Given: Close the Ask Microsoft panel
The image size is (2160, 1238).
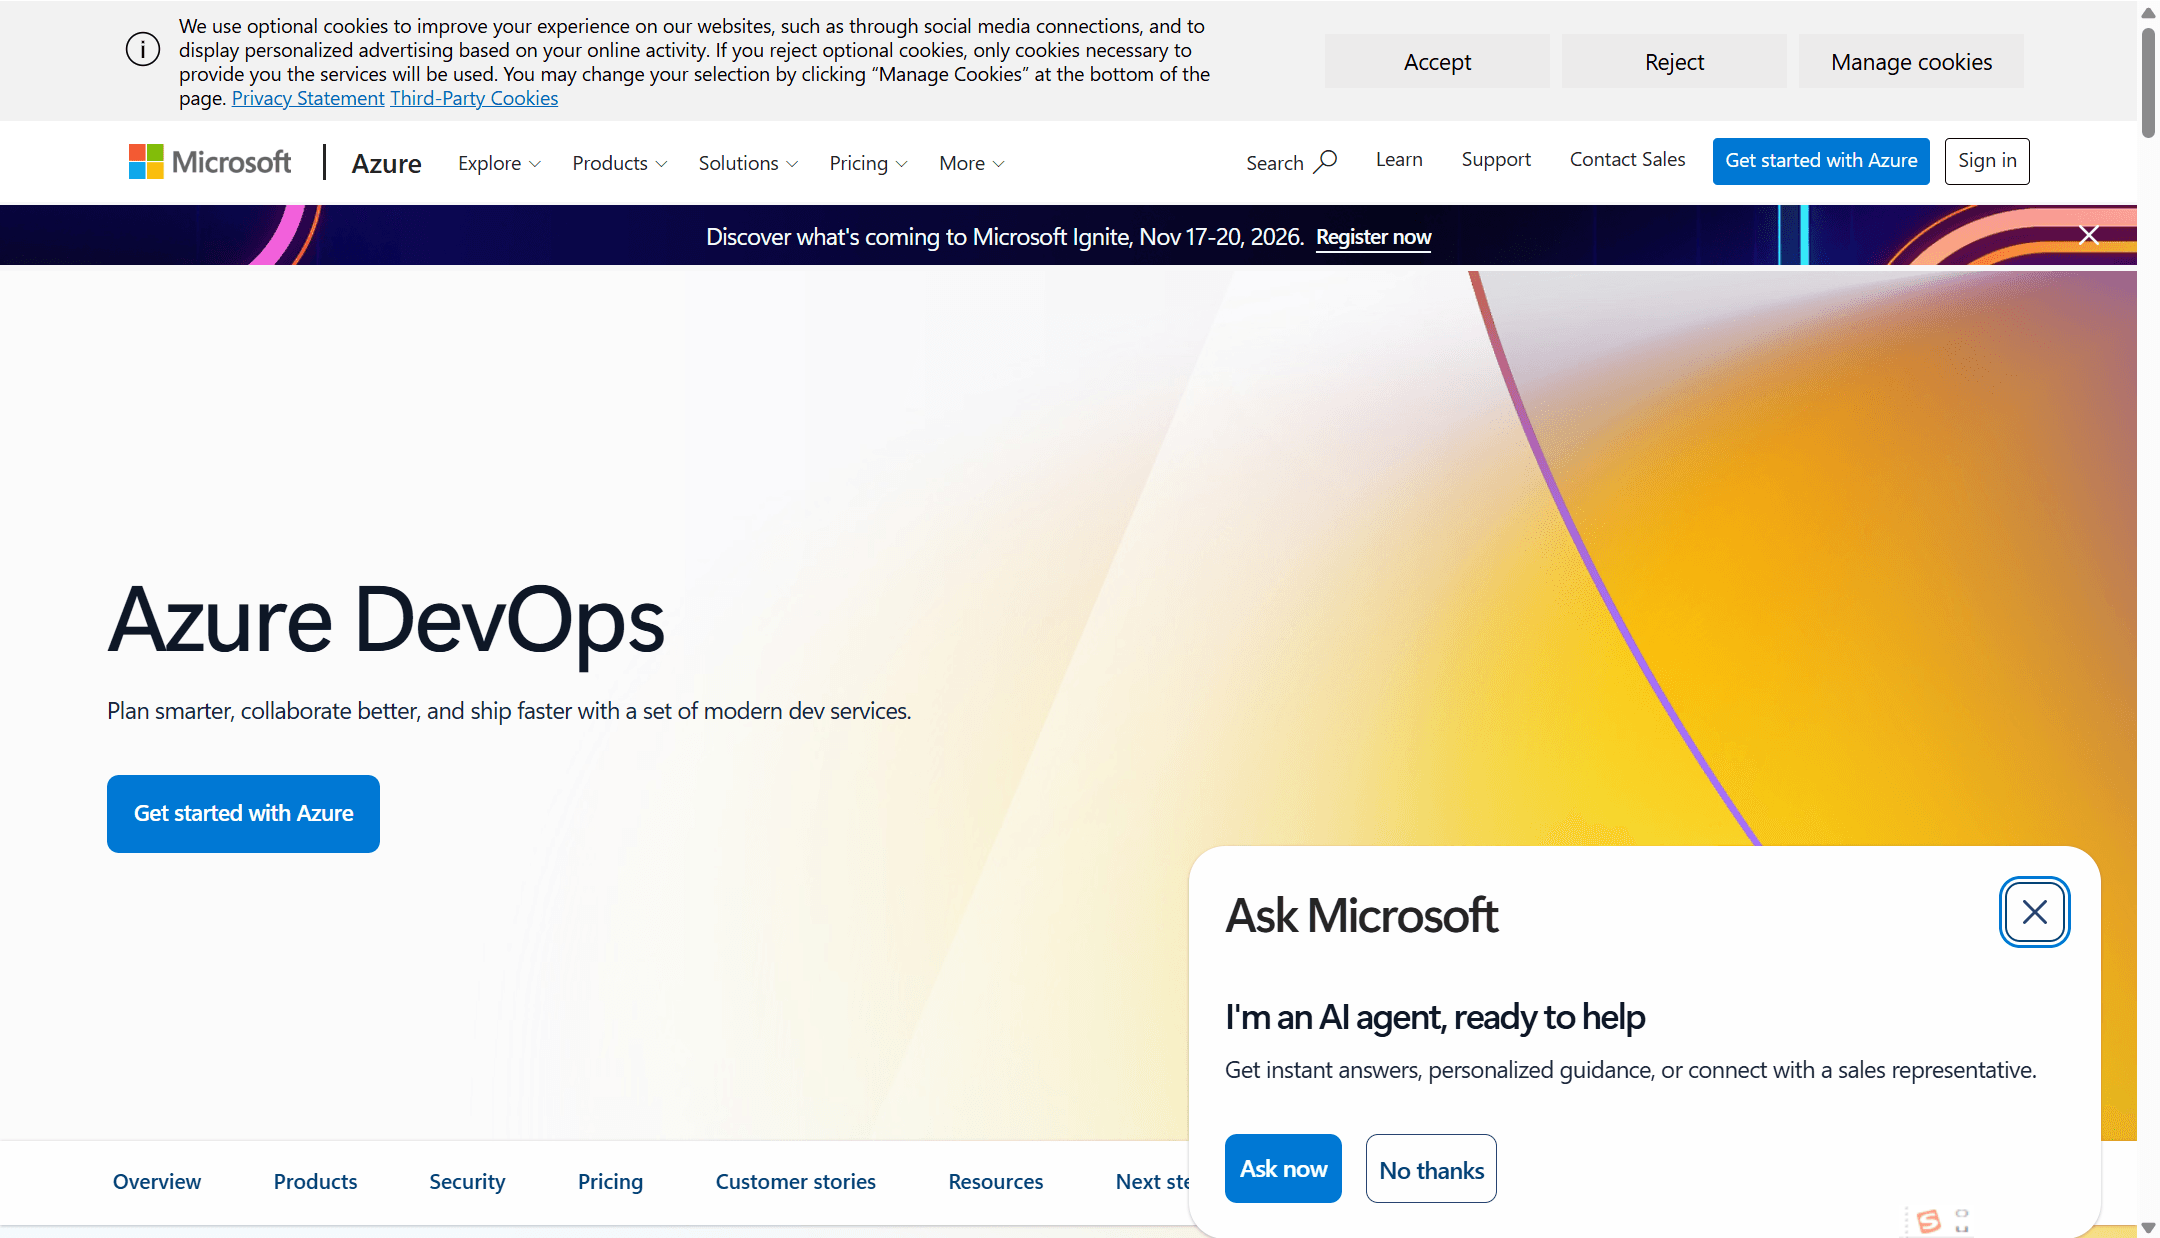Looking at the screenshot, I should [2034, 912].
